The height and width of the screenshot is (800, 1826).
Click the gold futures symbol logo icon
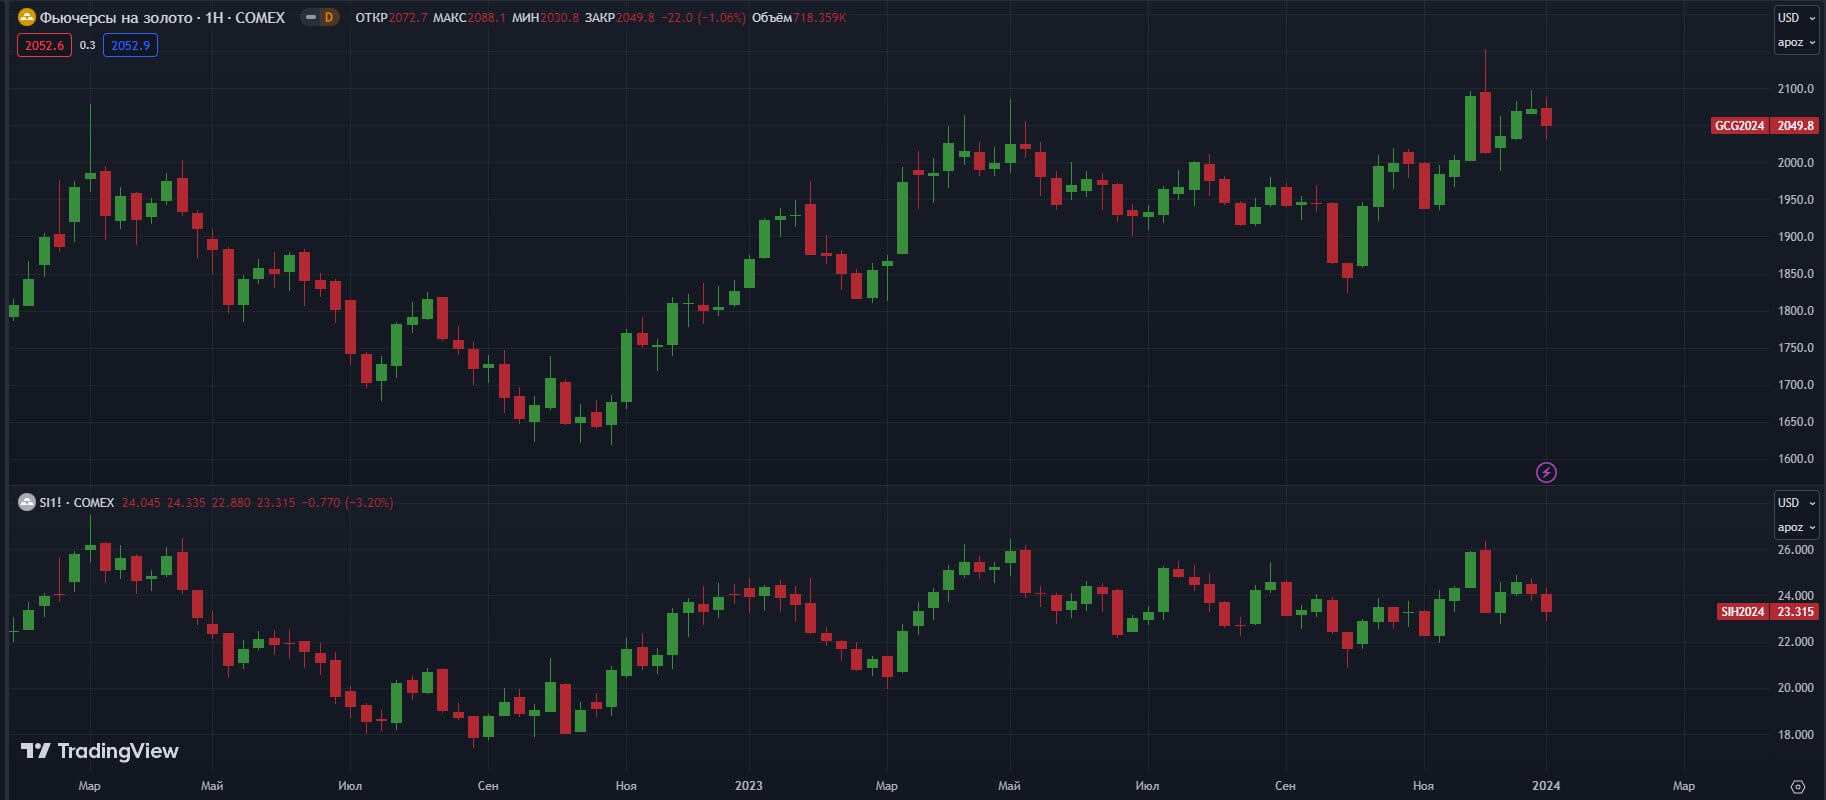27,17
